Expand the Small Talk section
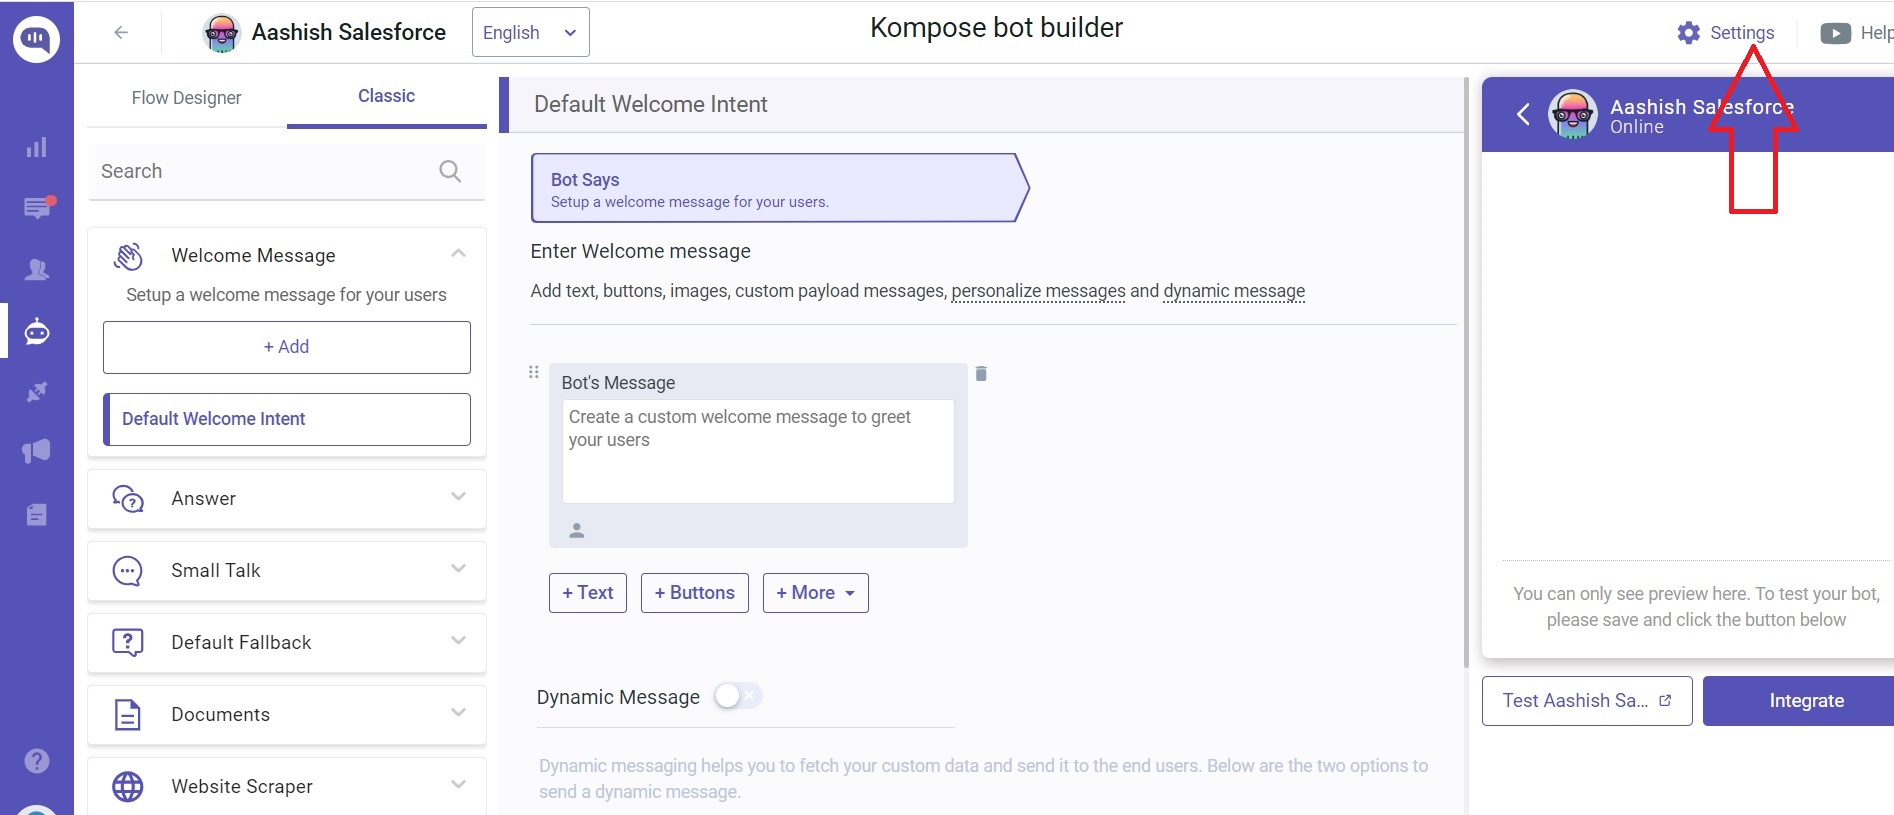The width and height of the screenshot is (1894, 815). coord(458,569)
